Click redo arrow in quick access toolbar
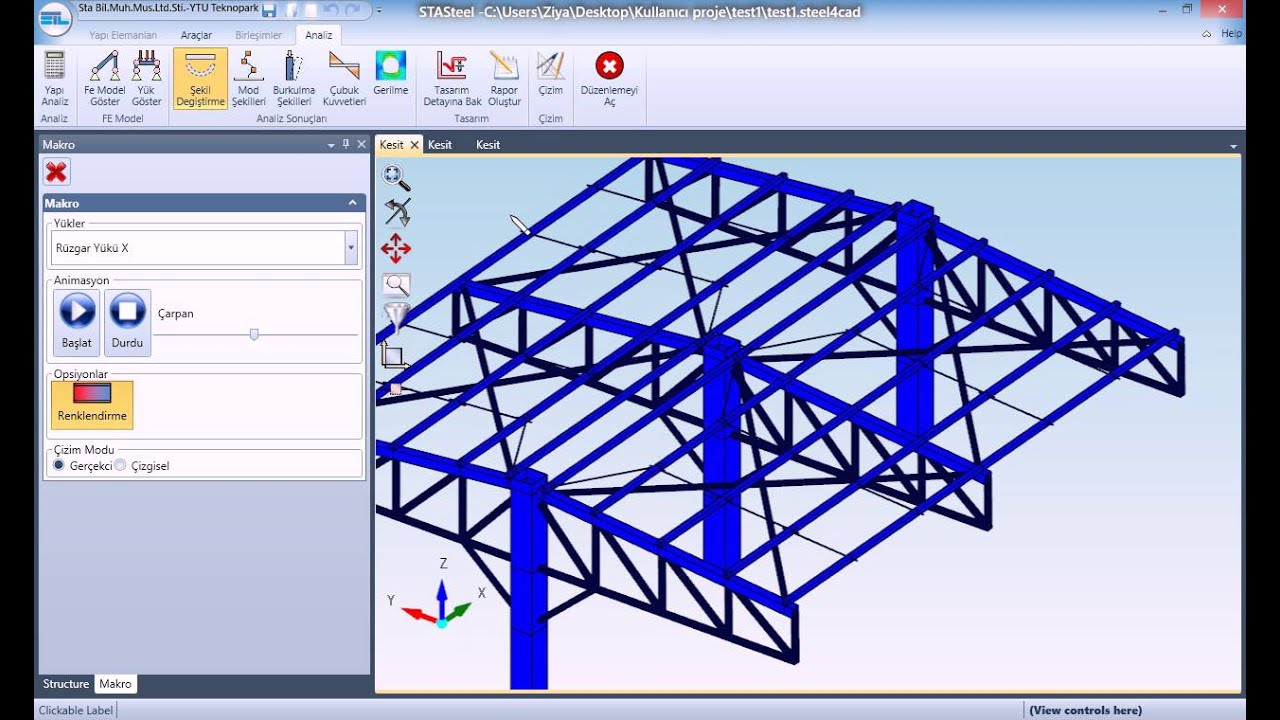The height and width of the screenshot is (720, 1280). point(352,10)
